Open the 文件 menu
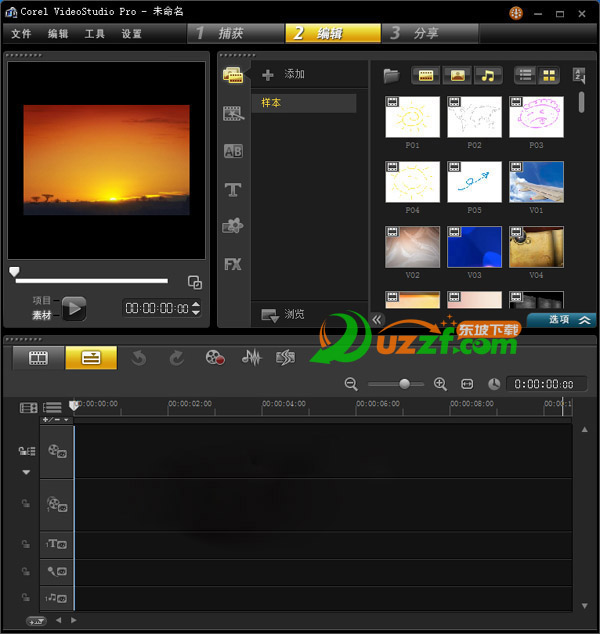600x634 pixels. coord(21,34)
